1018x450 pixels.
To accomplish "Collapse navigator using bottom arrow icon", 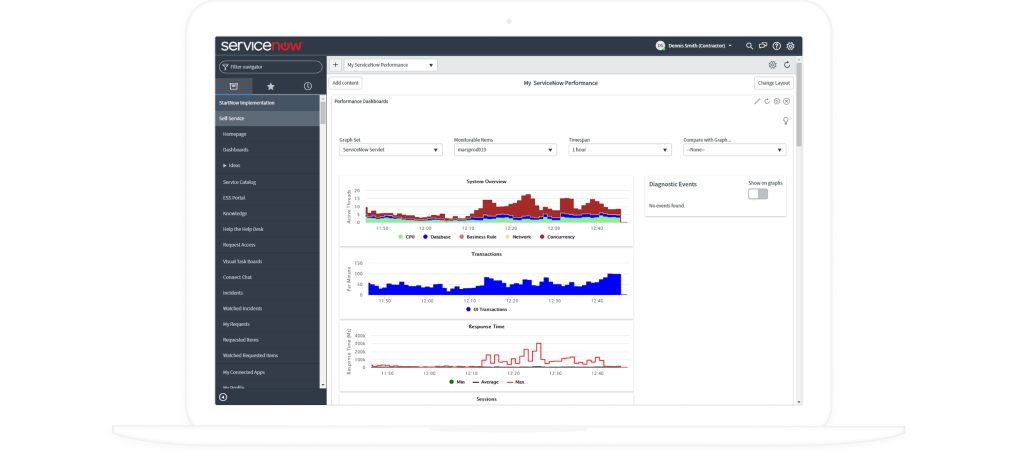I will (223, 397).
